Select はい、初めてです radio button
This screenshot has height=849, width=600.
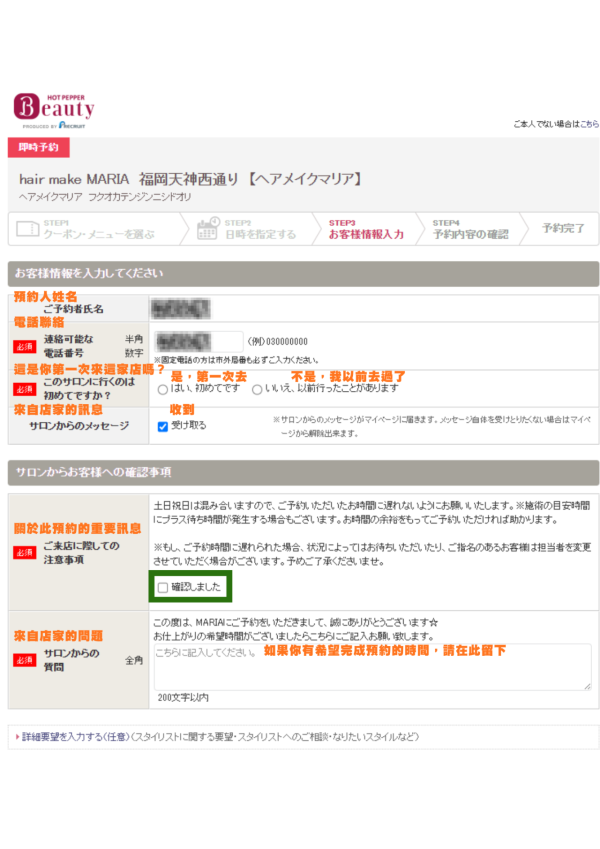pyautogui.click(x=162, y=389)
